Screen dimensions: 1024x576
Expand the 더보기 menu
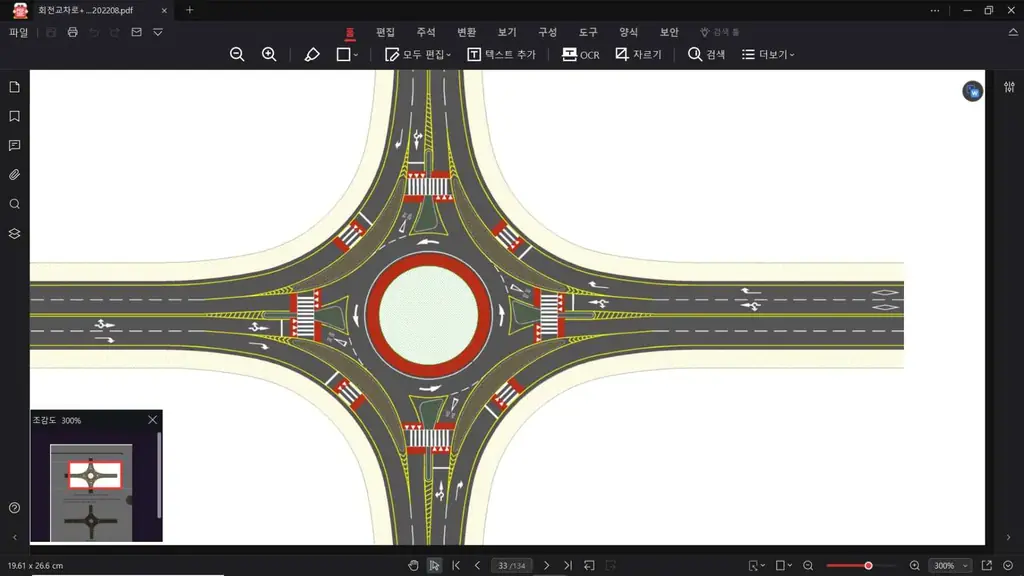click(768, 55)
